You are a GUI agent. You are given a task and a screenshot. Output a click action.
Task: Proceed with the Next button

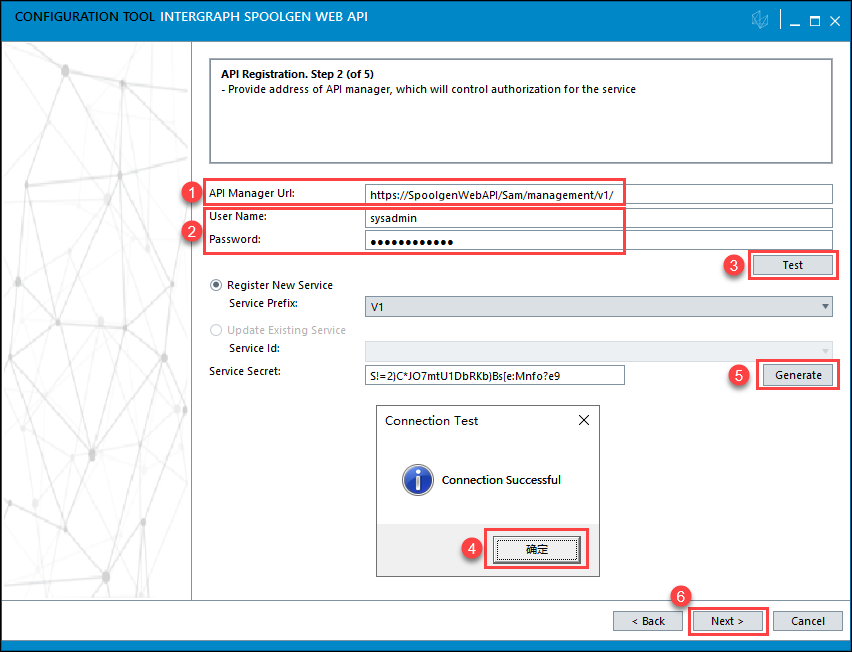728,621
